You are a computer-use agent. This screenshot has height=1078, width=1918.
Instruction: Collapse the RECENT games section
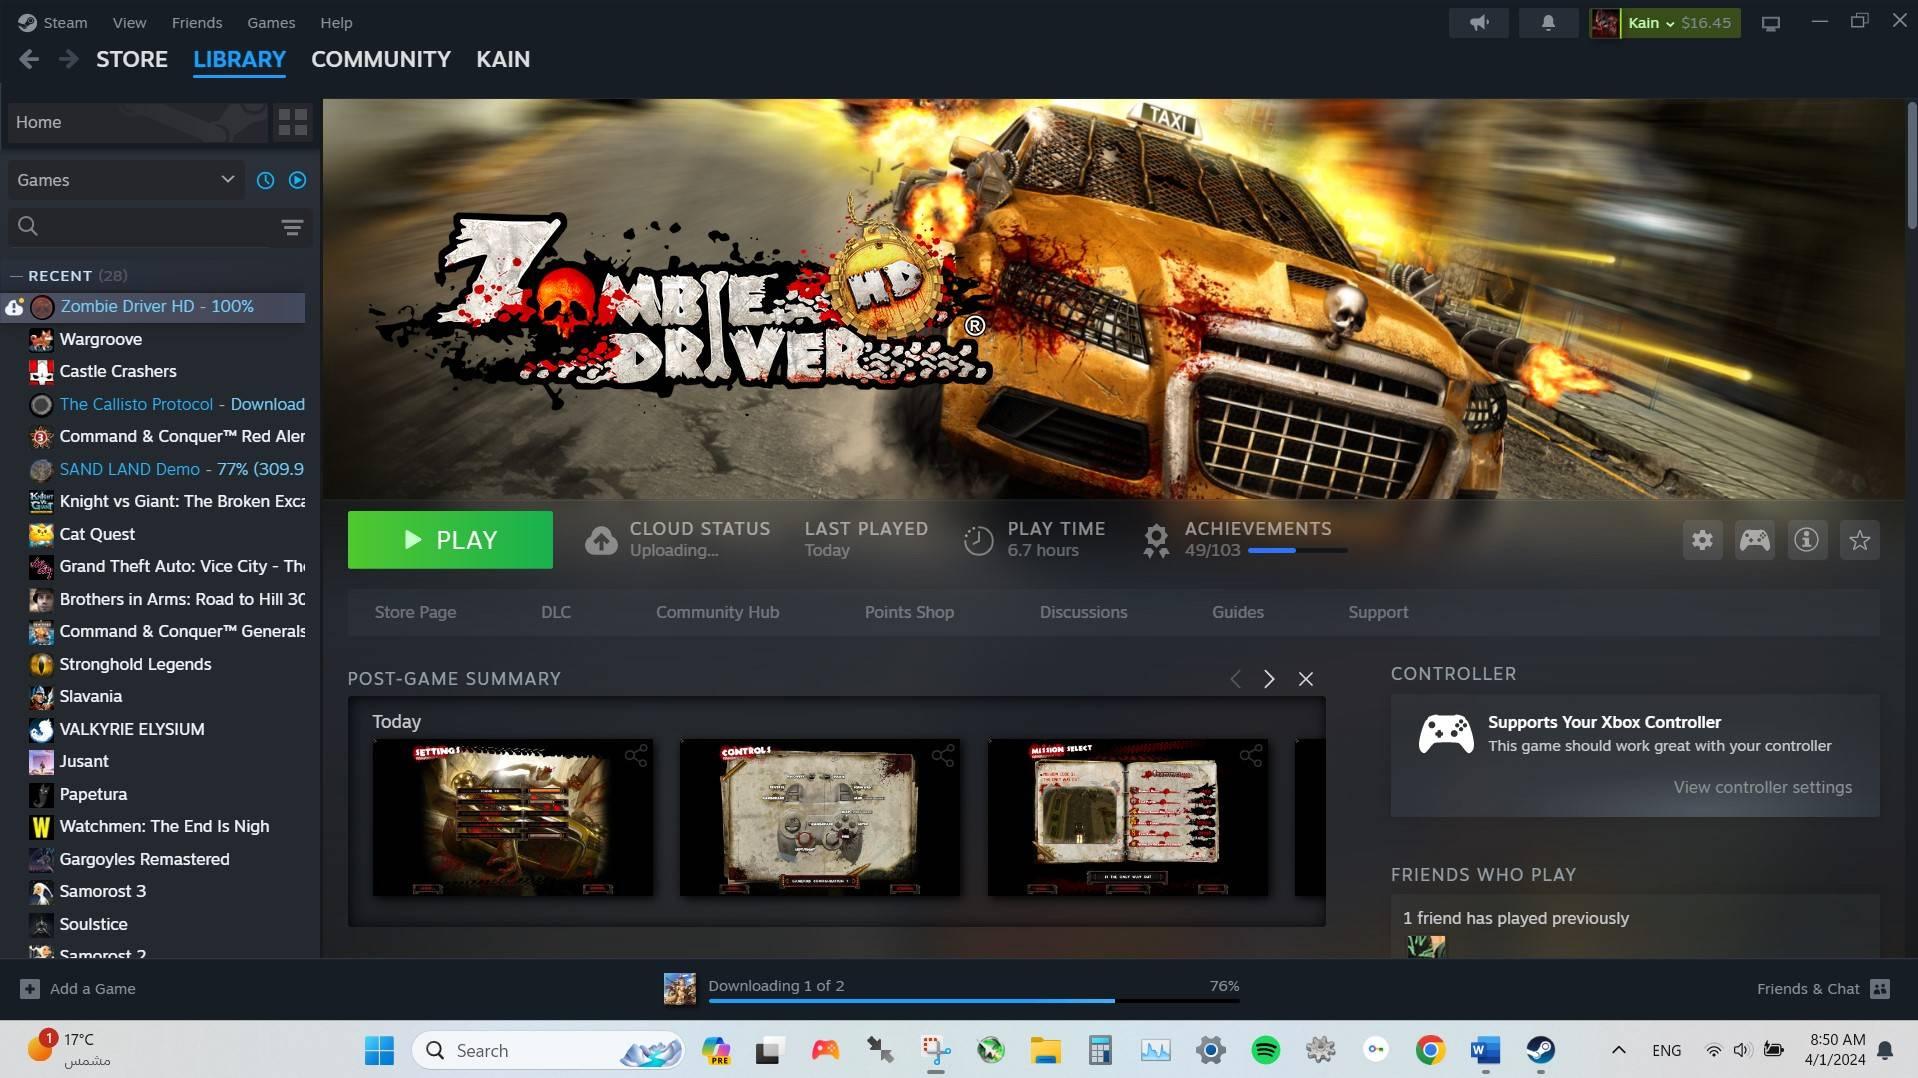point(15,276)
